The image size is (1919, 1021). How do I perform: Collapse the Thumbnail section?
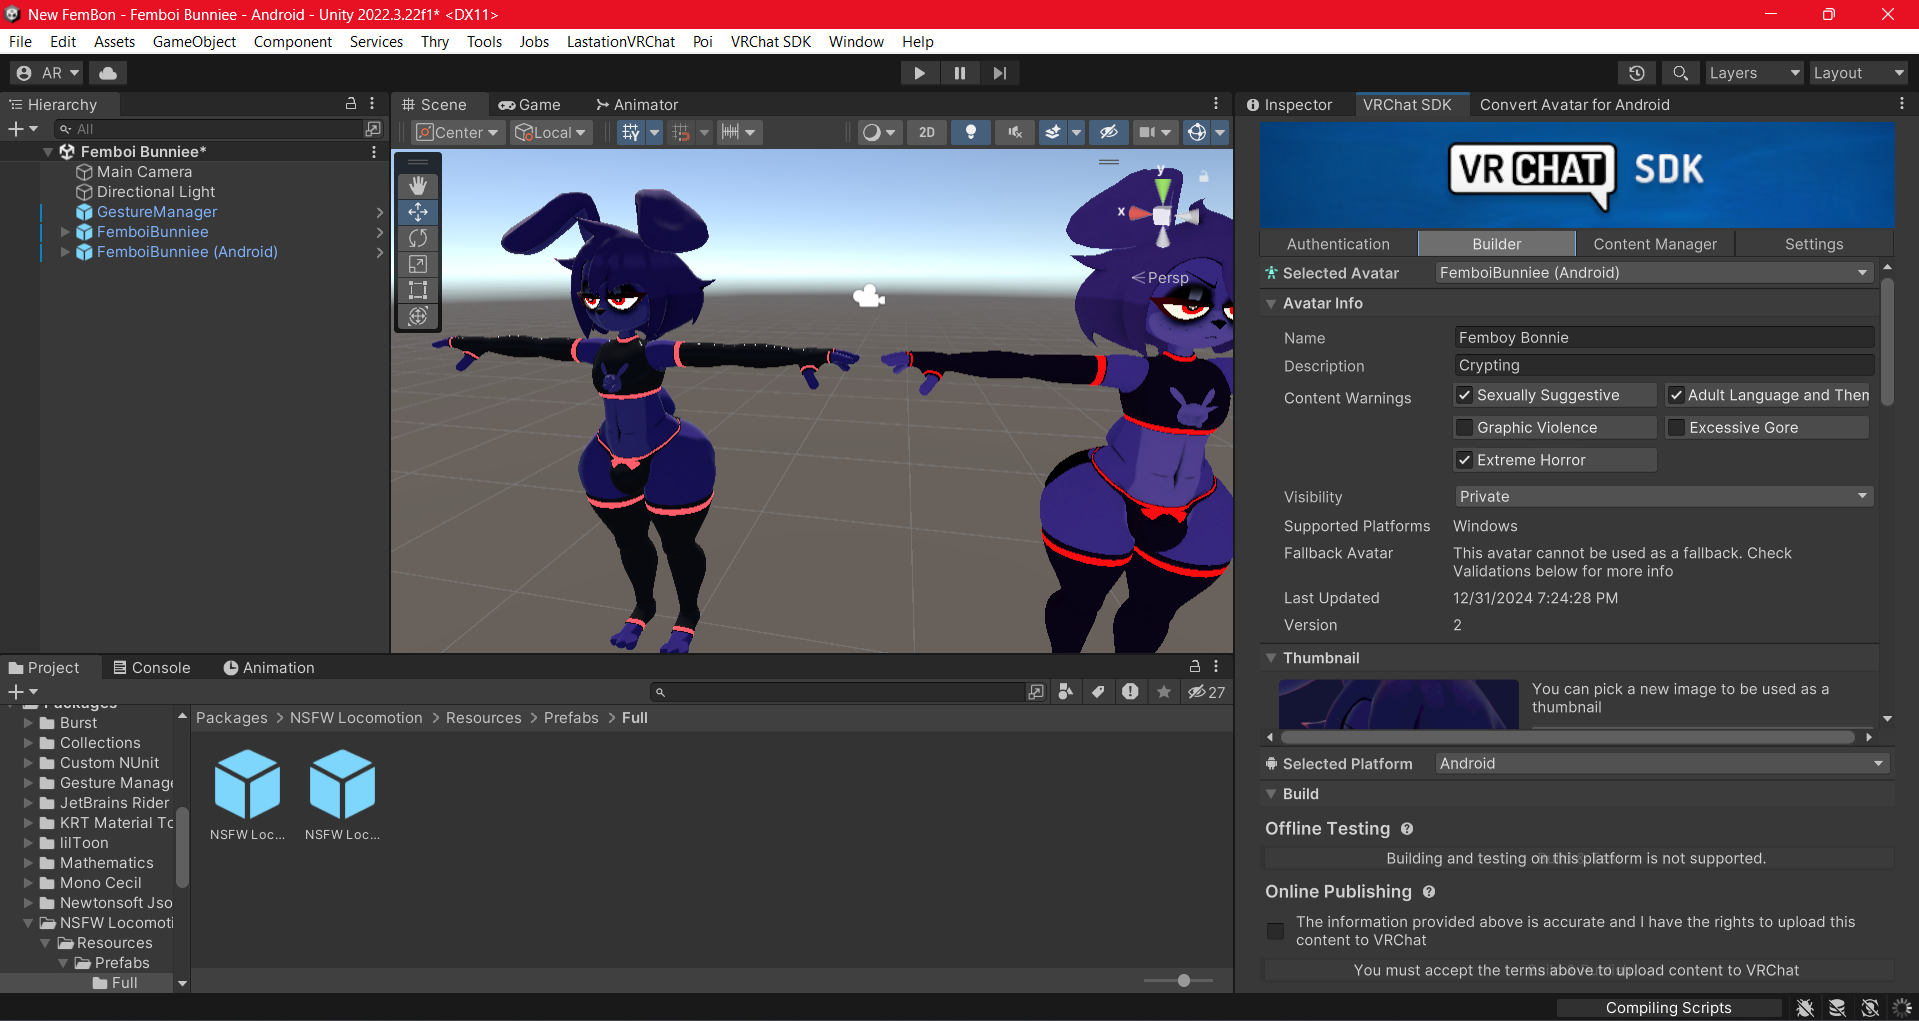[x=1271, y=658]
